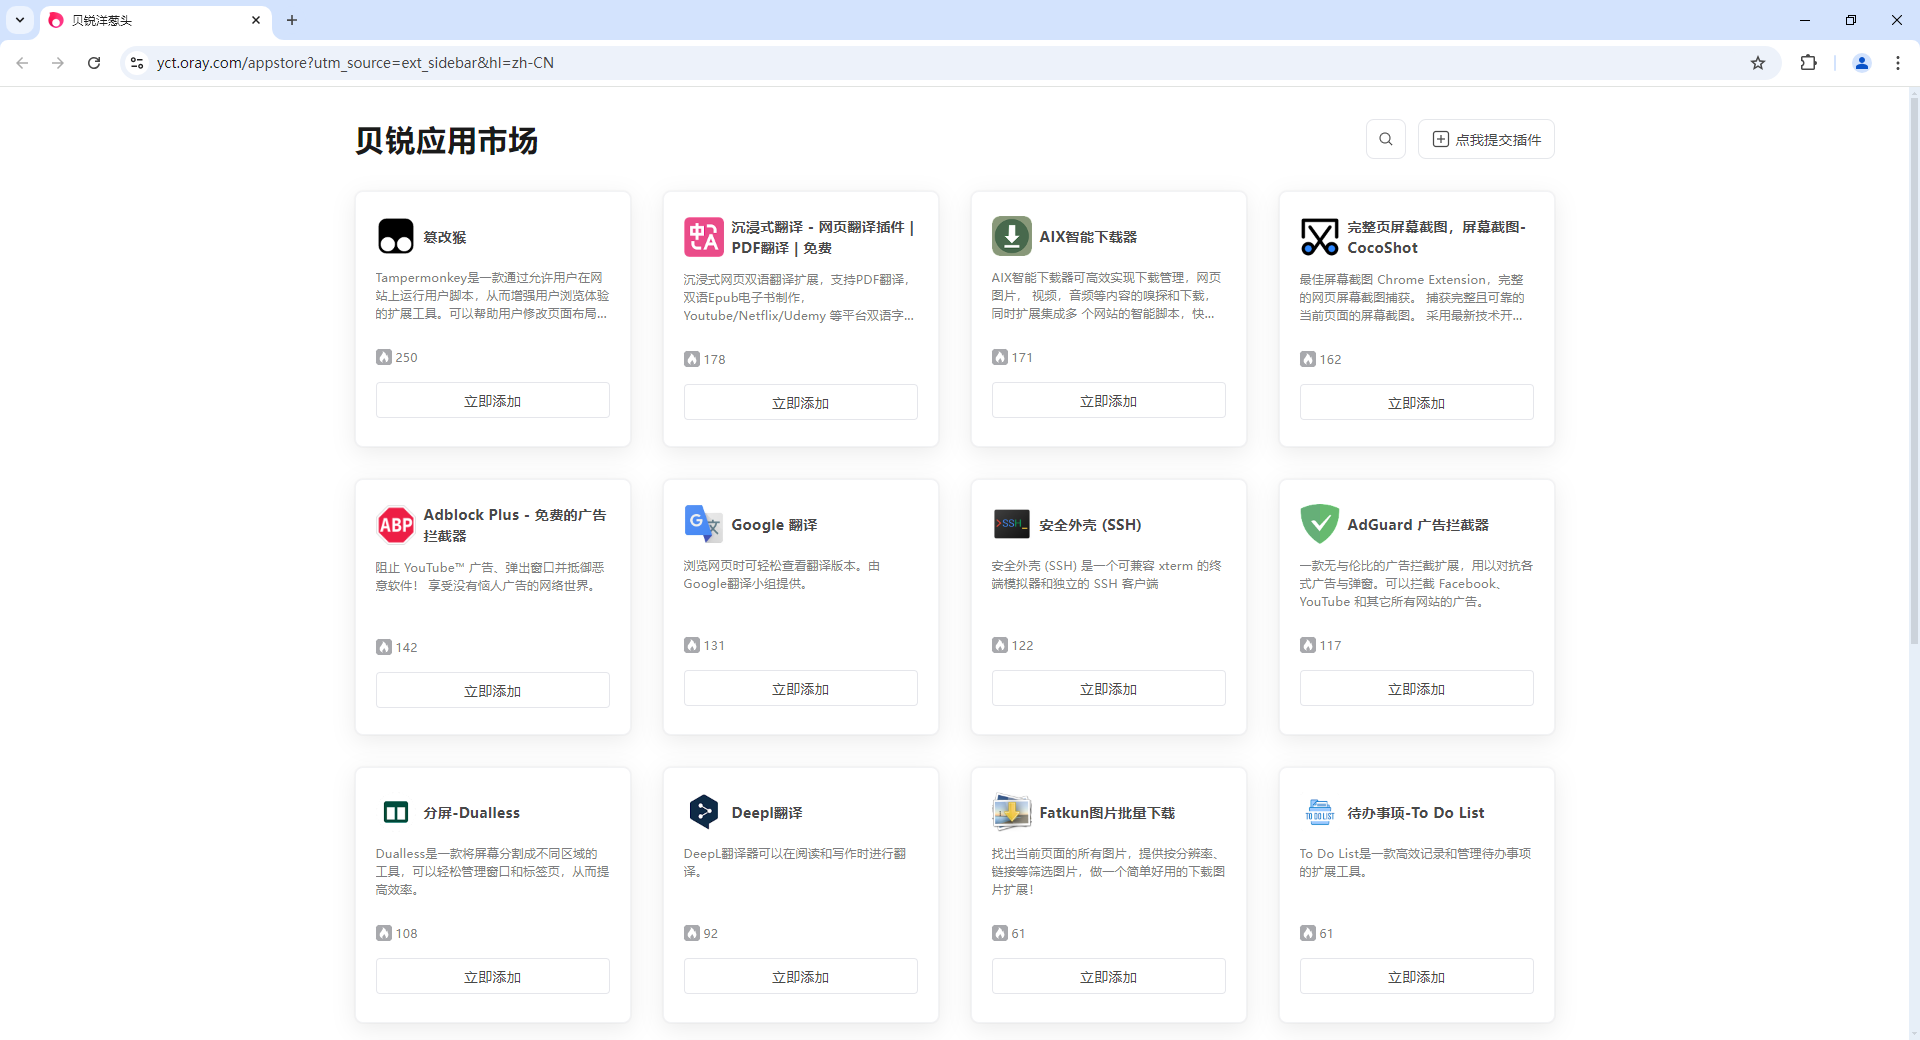Open the Fatkun图片批量下载 title
This screenshot has height=1040, width=1920.
click(1107, 813)
